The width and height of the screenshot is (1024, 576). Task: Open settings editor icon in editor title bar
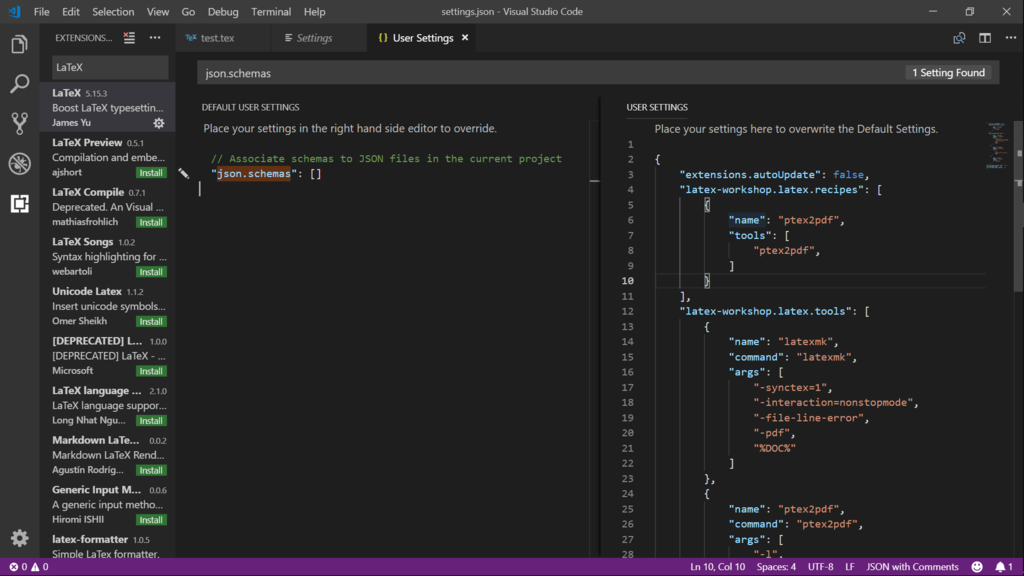[959, 38]
